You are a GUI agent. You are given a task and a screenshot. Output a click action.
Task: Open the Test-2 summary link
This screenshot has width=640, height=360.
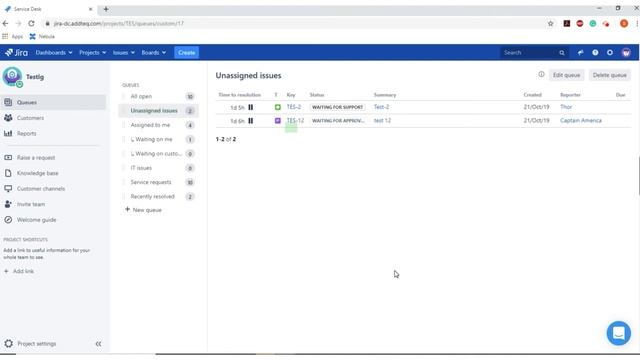[381, 107]
